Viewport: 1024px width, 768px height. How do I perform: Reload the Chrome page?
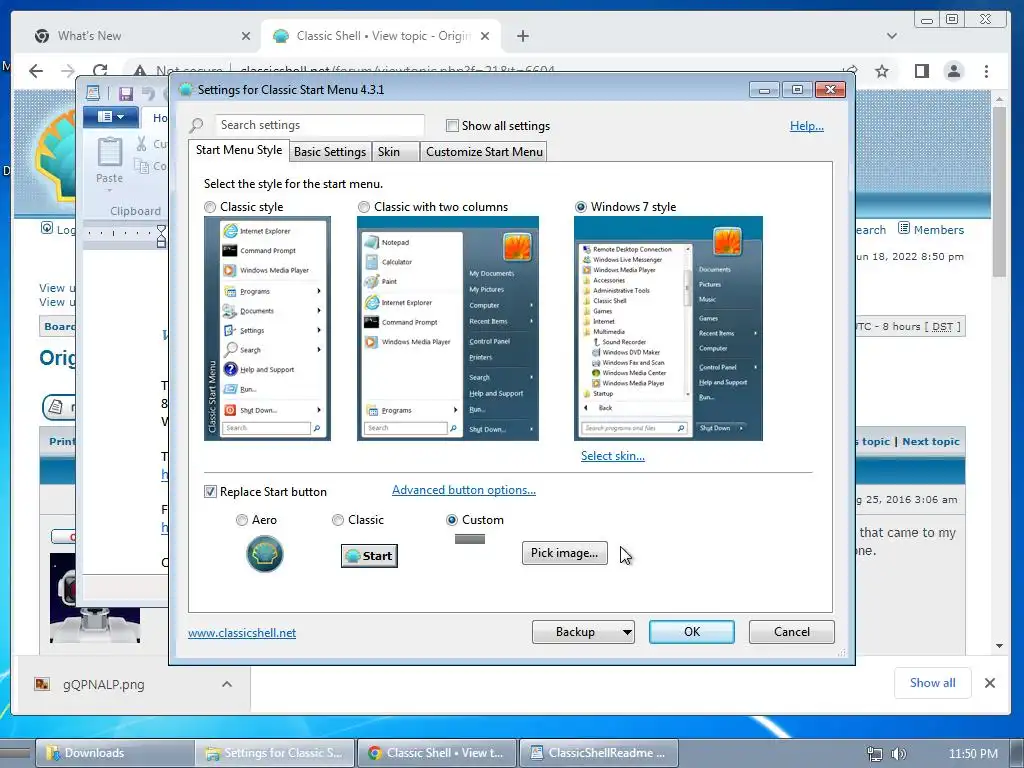(100, 71)
